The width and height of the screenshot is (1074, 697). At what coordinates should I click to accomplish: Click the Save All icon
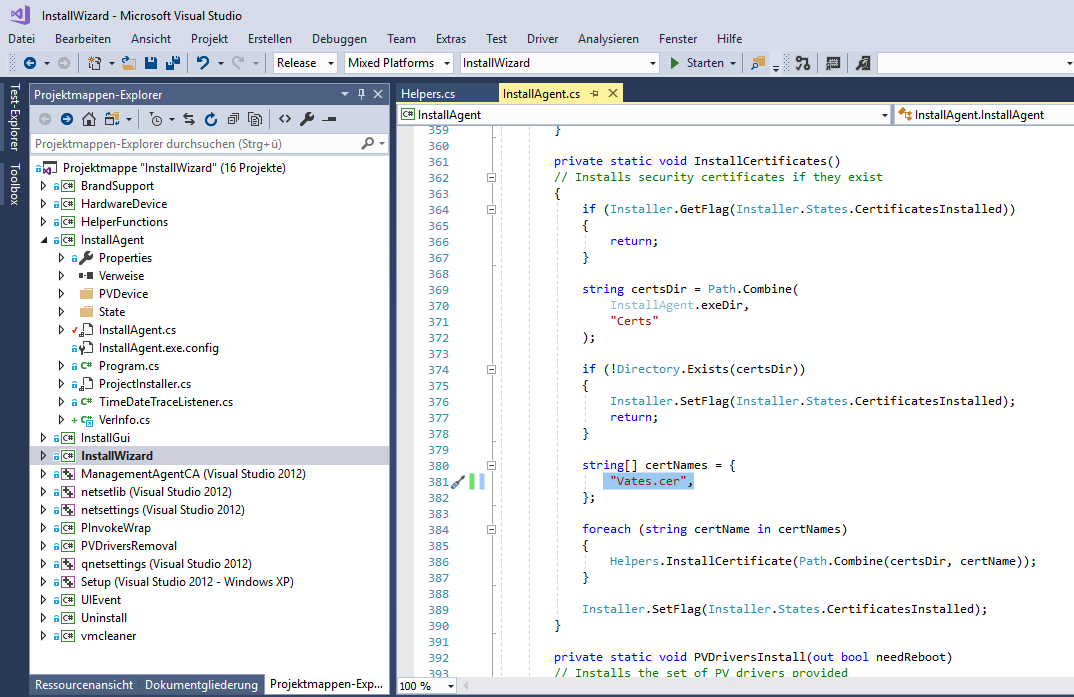[173, 63]
